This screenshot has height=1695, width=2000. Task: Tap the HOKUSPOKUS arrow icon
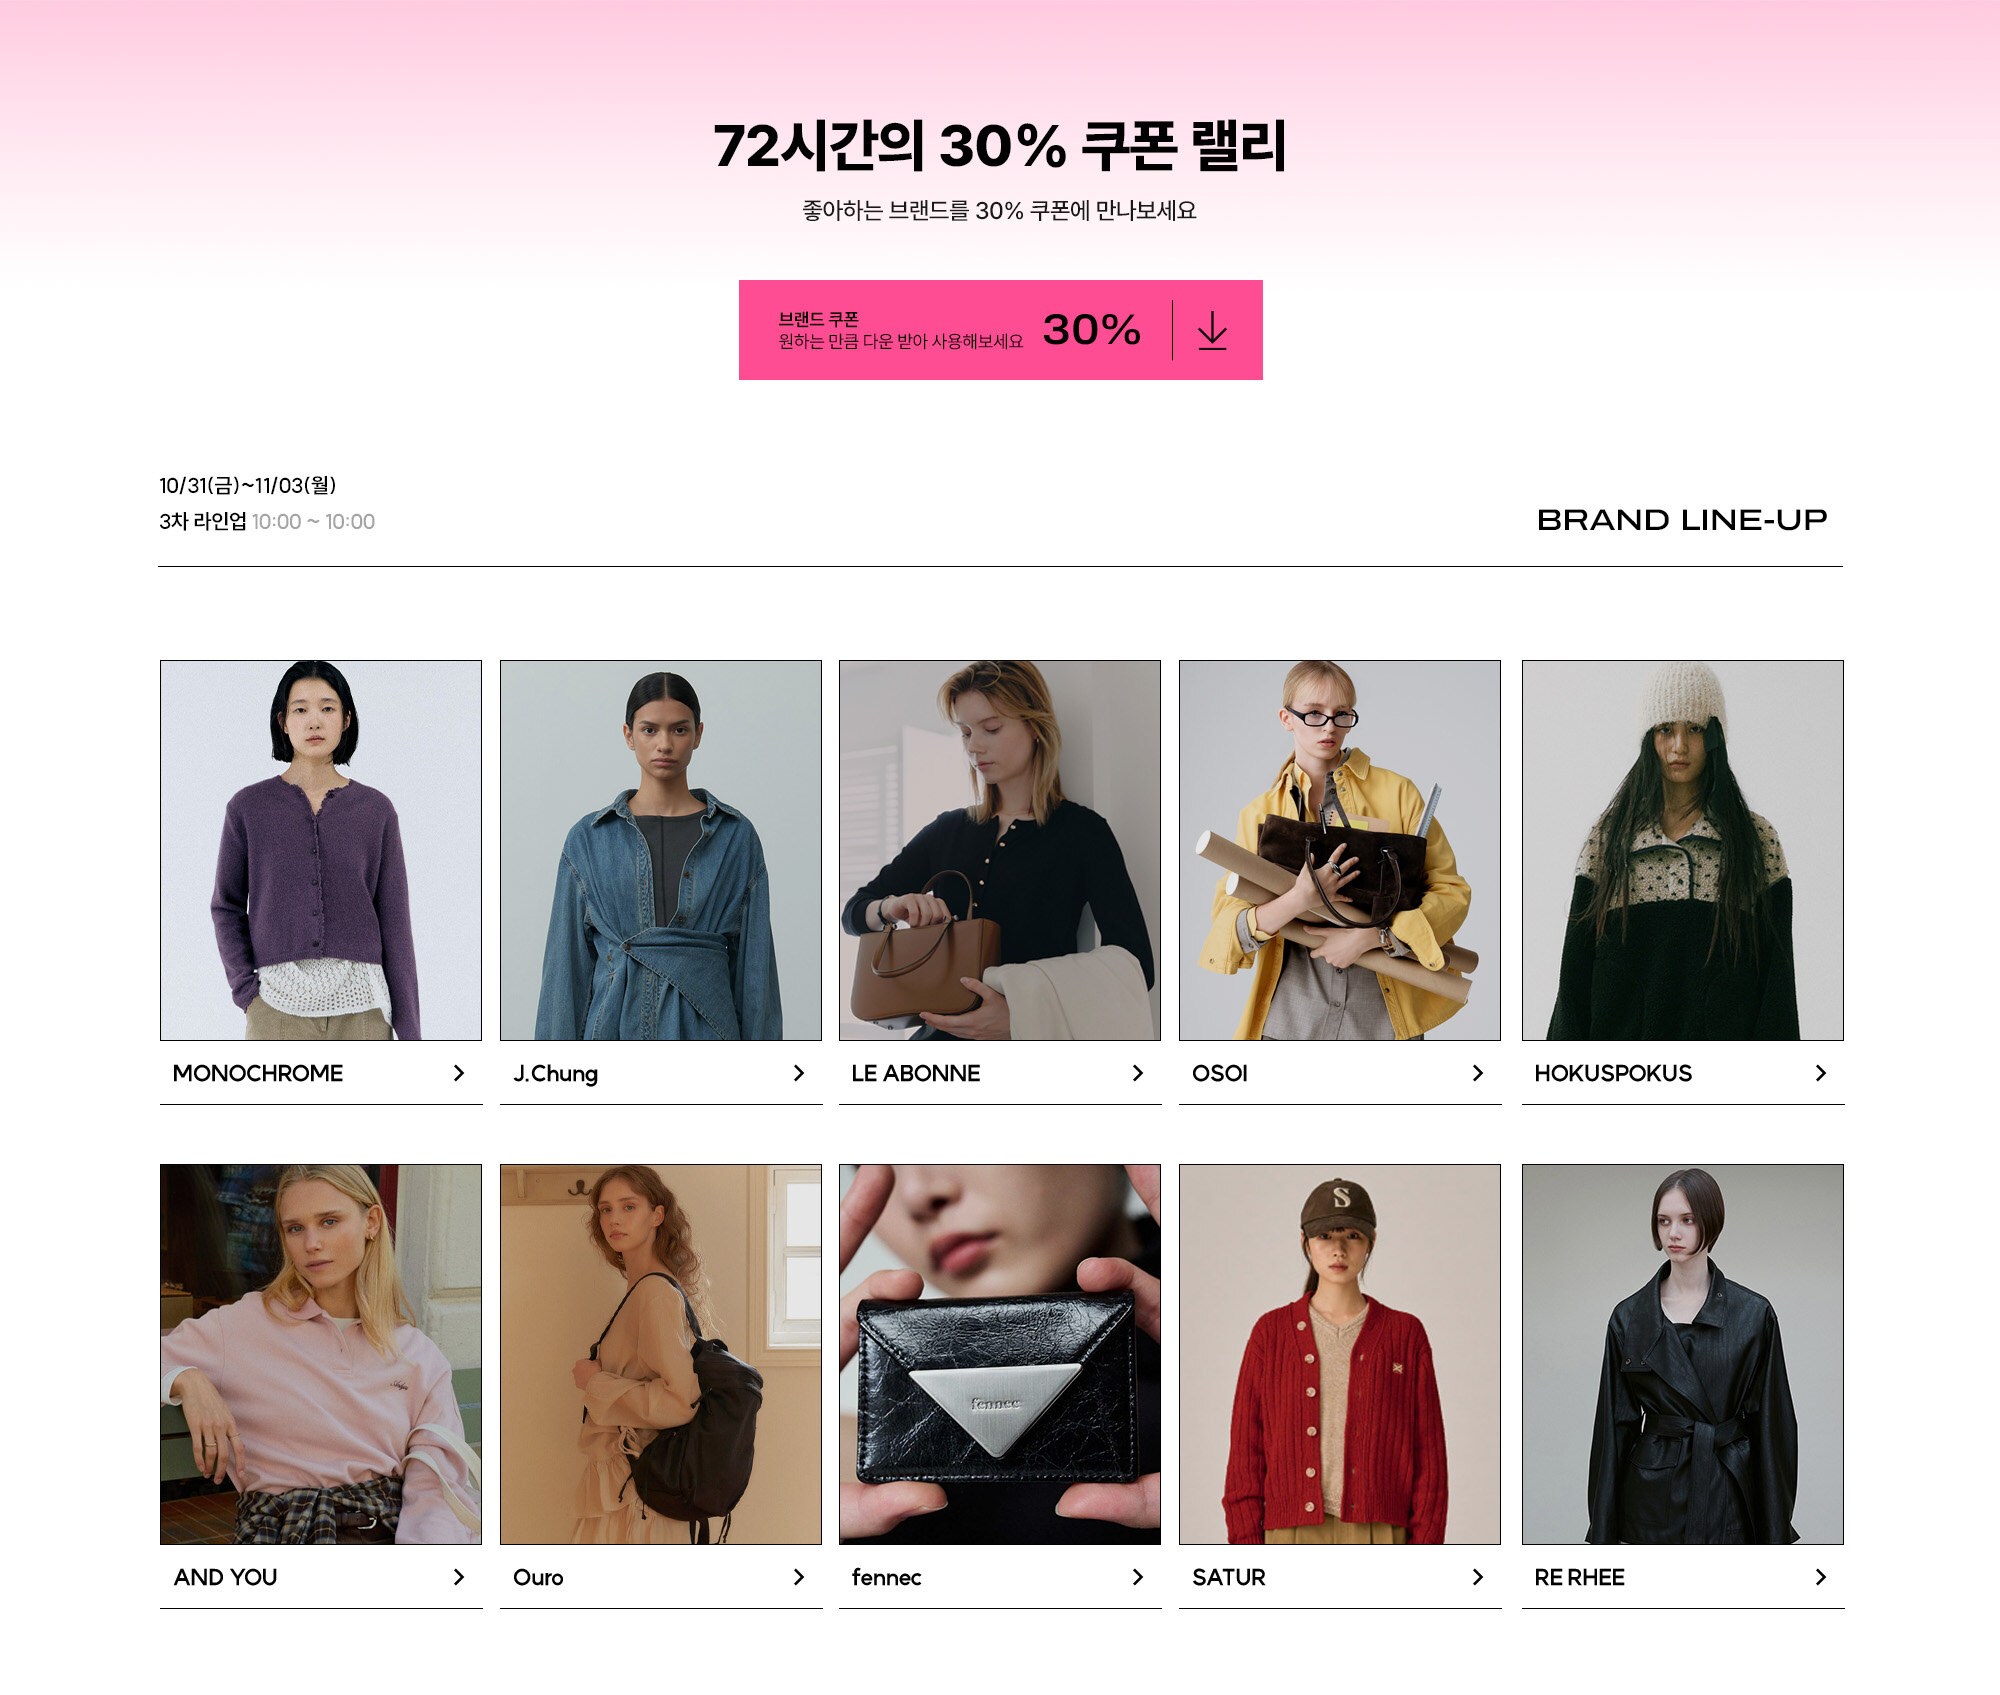click(1821, 1073)
